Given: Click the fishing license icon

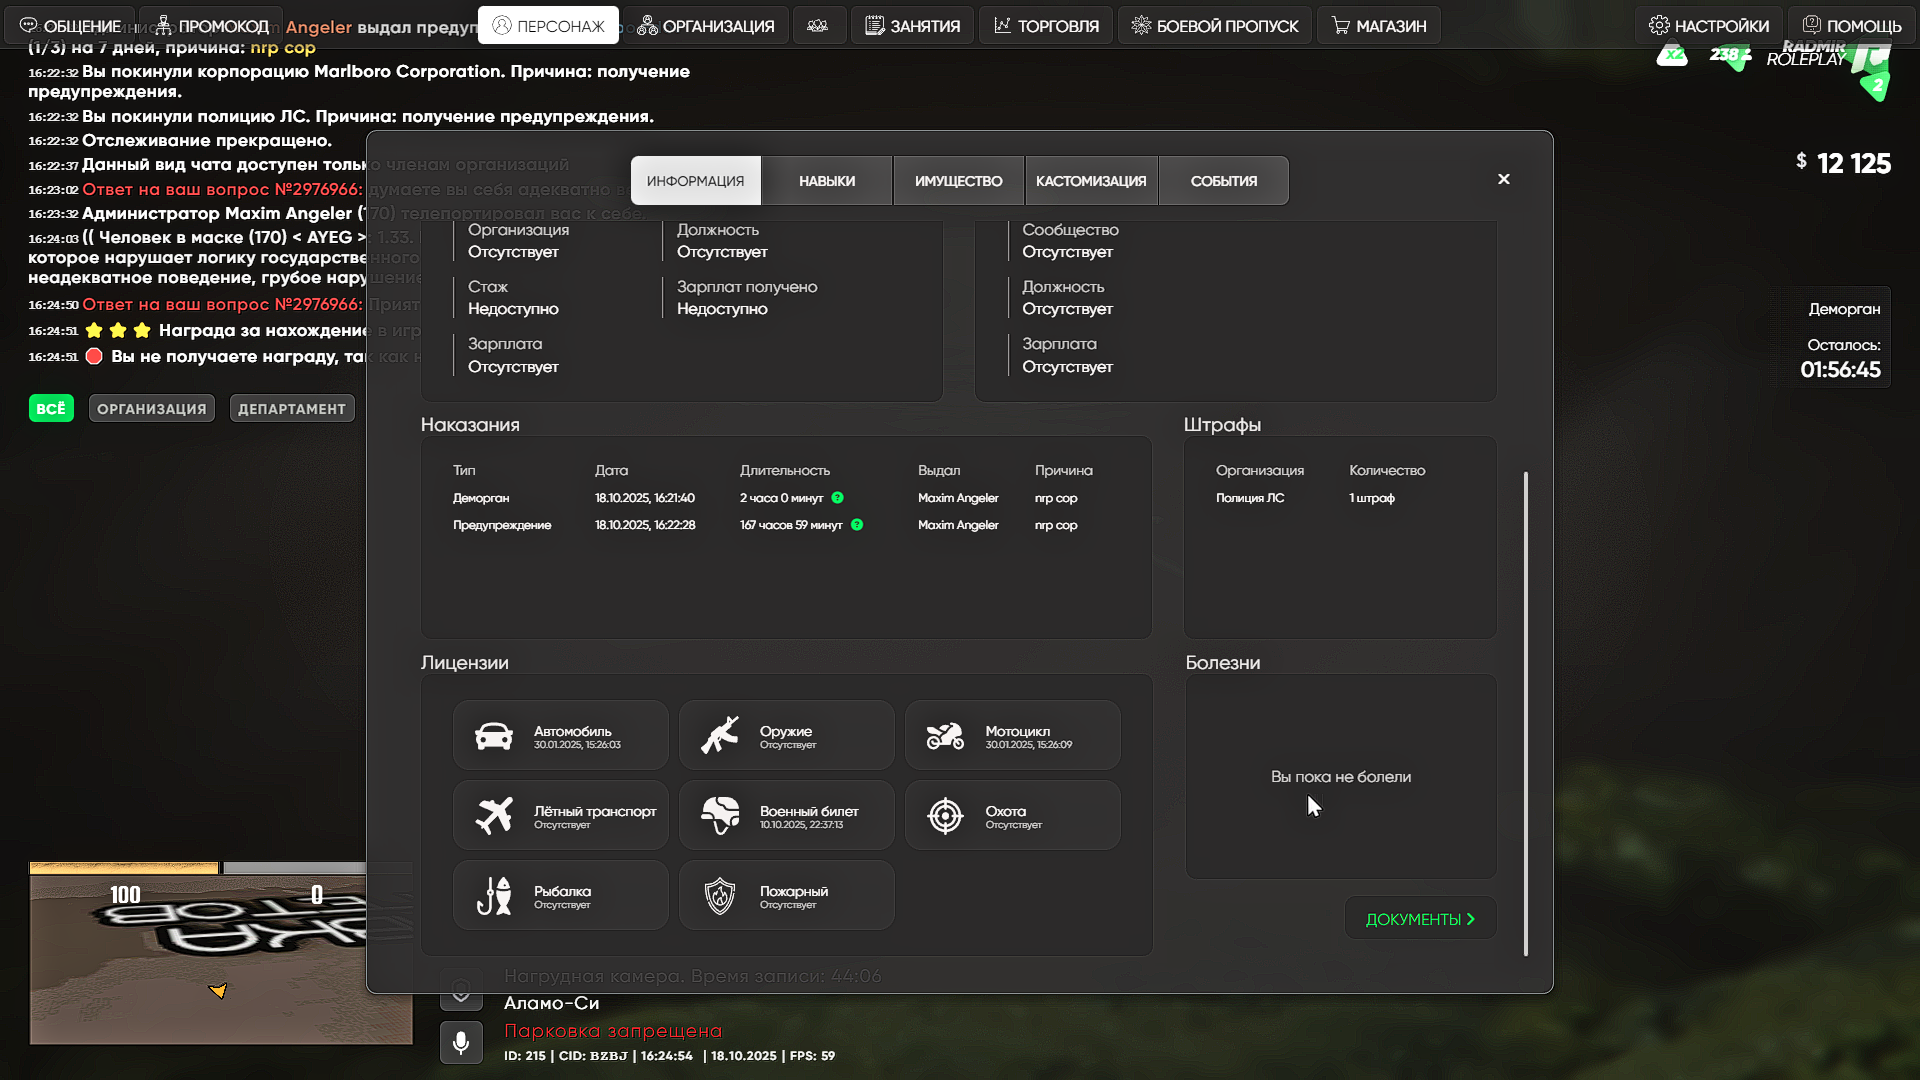Looking at the screenshot, I should tap(494, 896).
